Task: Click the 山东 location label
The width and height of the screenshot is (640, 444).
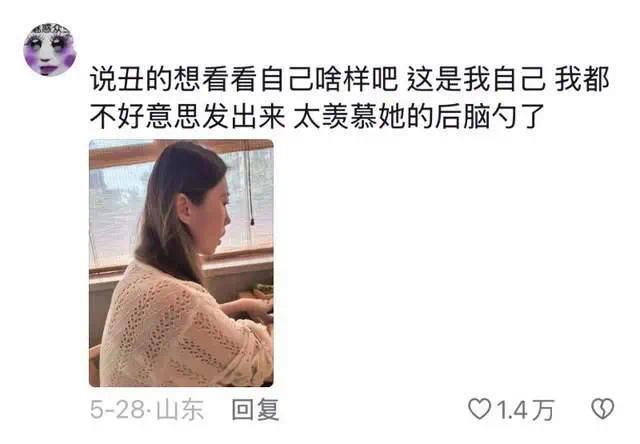Action: 179,410
